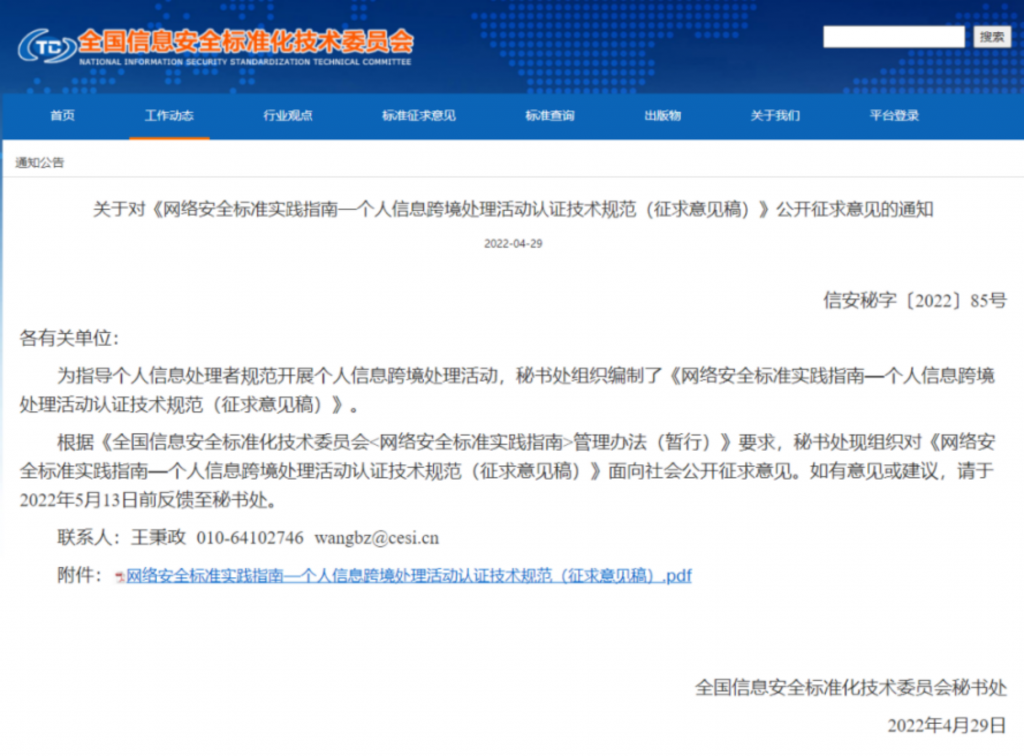Viewport: 1024px width, 756px height.
Task: Open the 工作动态 menu tab
Action: [x=169, y=116]
